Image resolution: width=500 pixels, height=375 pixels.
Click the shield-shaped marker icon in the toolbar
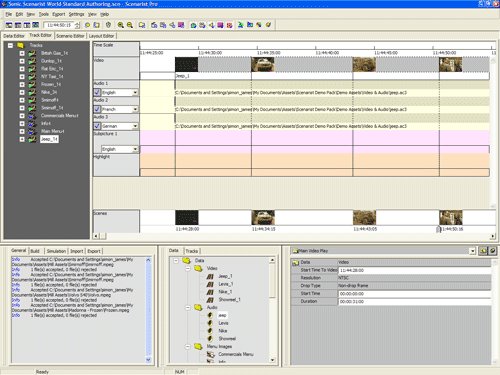point(108,25)
